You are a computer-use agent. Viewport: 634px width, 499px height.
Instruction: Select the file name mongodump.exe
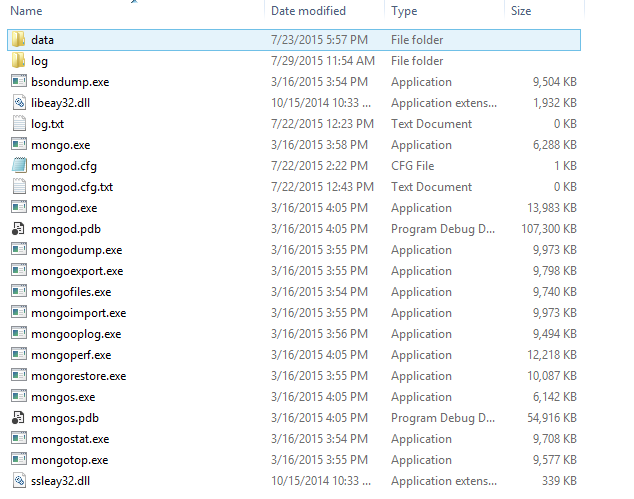[76, 250]
